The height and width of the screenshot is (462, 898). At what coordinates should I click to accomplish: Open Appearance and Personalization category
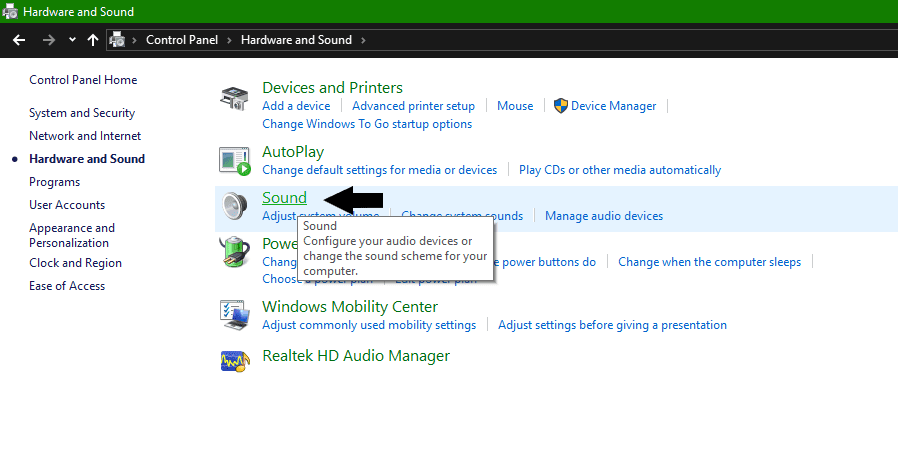pos(72,235)
